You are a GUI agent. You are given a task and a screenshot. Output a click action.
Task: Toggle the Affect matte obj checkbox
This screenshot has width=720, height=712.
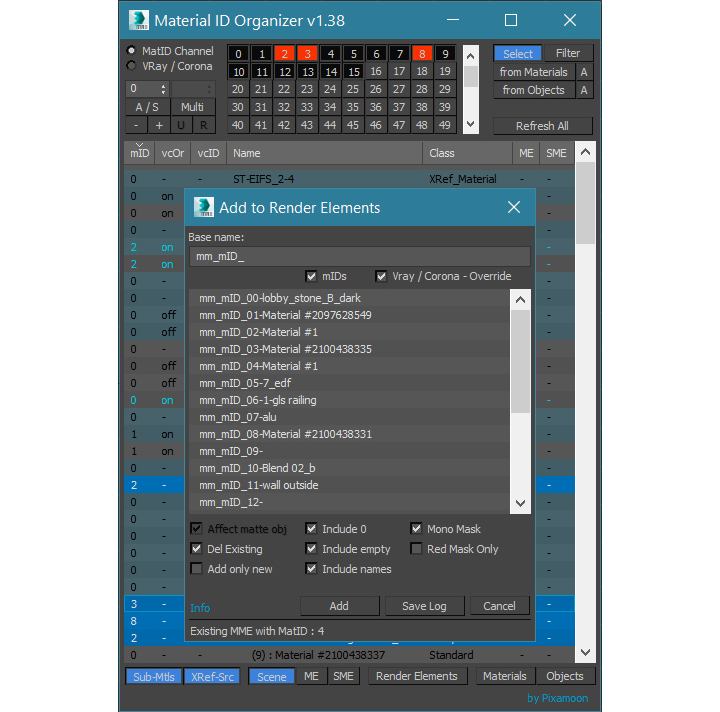pos(196,528)
